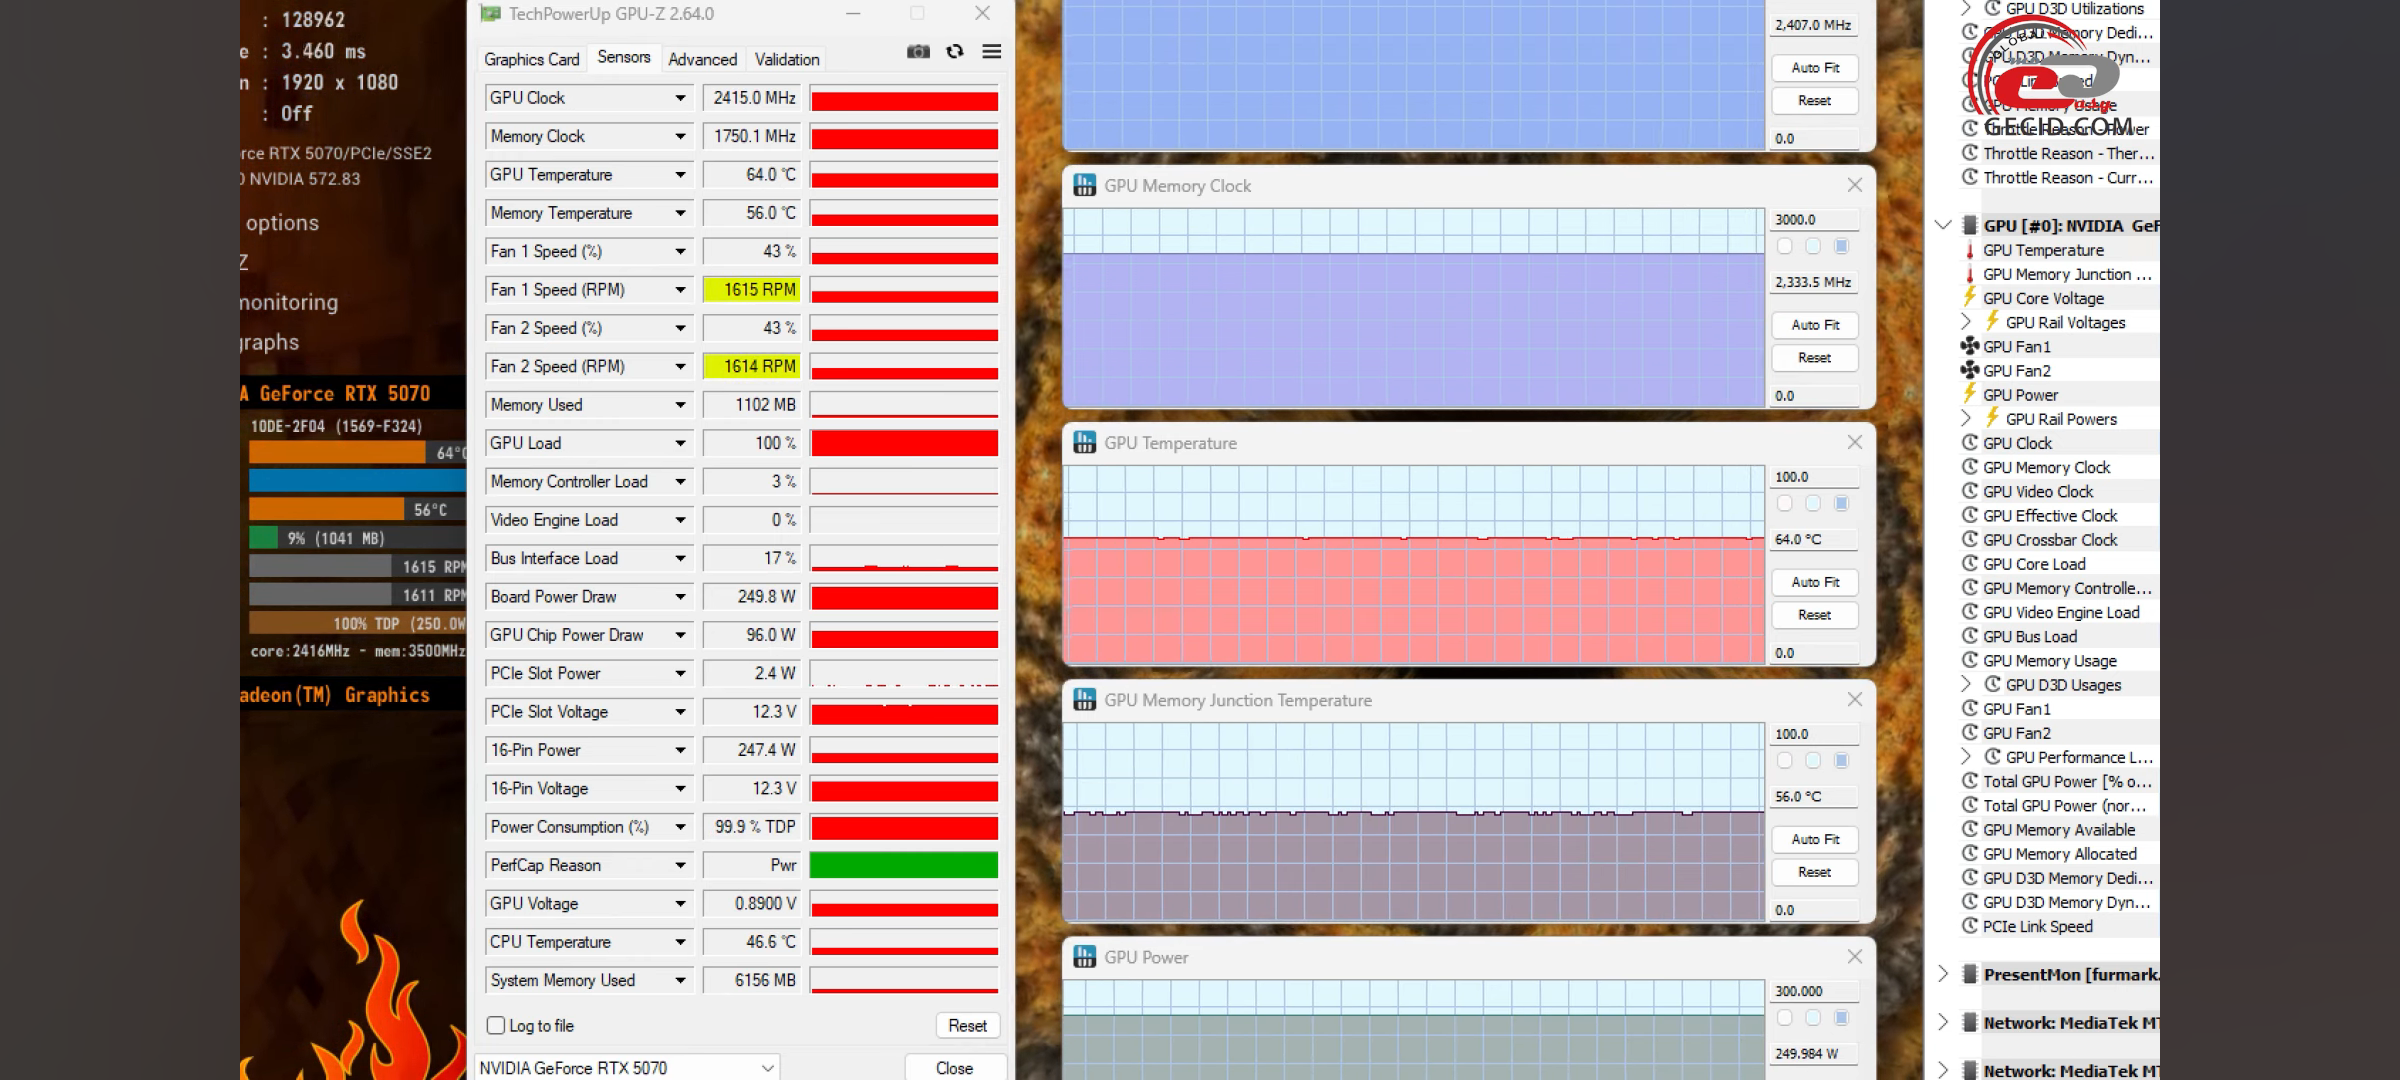Click the clock icon beside GPU Bus Load
This screenshot has height=1080, width=2400.
[x=1970, y=636]
